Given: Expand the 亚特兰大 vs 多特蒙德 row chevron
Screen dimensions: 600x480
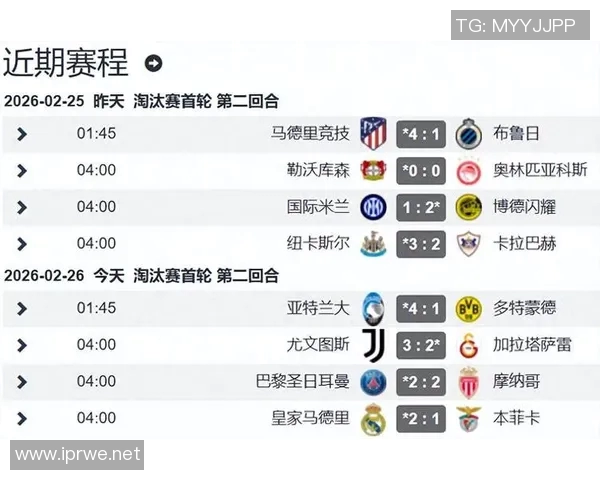Looking at the screenshot, I should (22, 308).
